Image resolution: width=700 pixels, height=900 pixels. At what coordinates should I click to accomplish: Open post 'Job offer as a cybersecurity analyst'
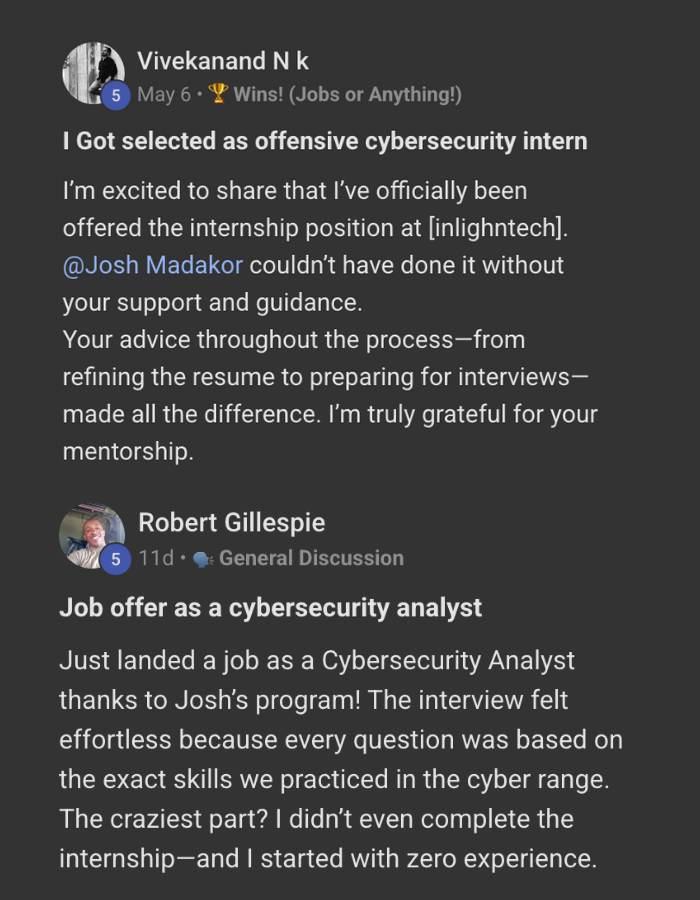(x=271, y=607)
